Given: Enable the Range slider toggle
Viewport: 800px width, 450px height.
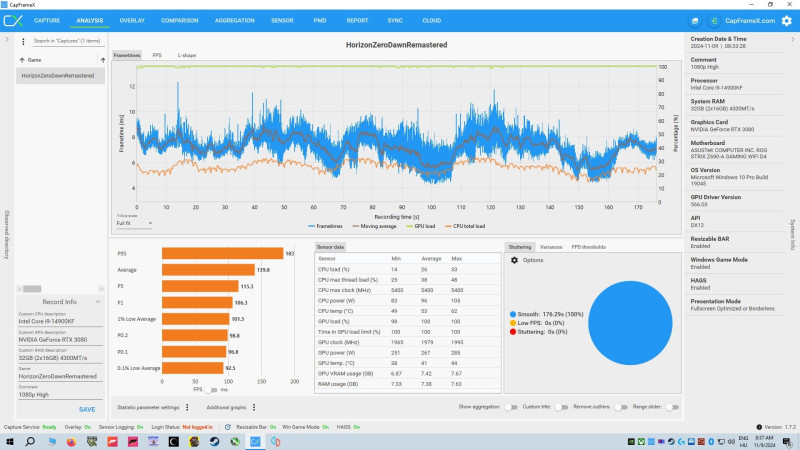Looking at the screenshot, I should (x=672, y=407).
